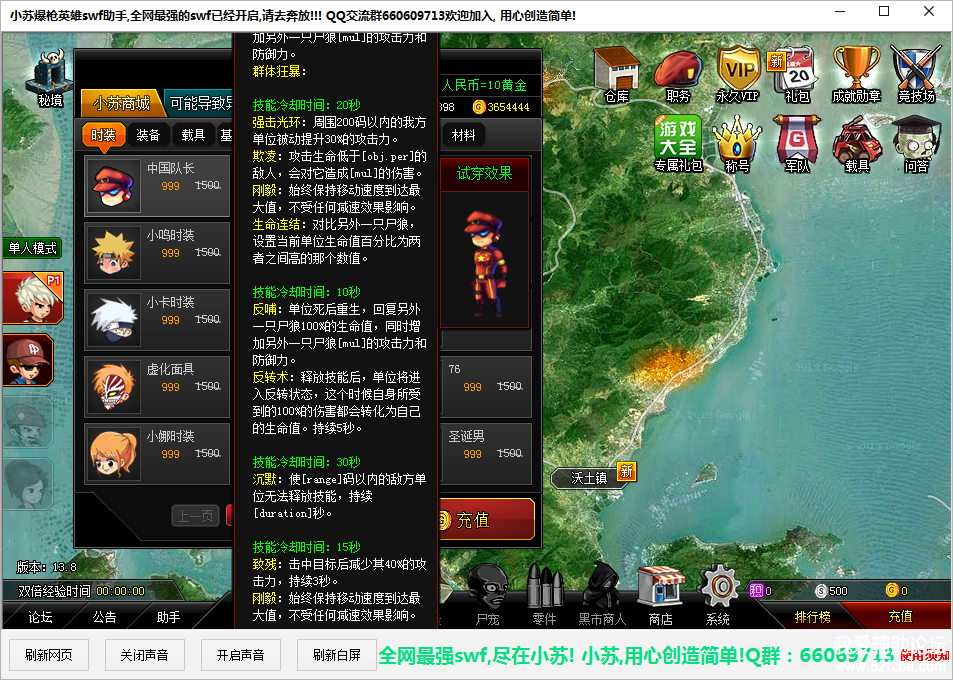
Task: Click the 中国队长 costume avatar
Action: click(114, 186)
